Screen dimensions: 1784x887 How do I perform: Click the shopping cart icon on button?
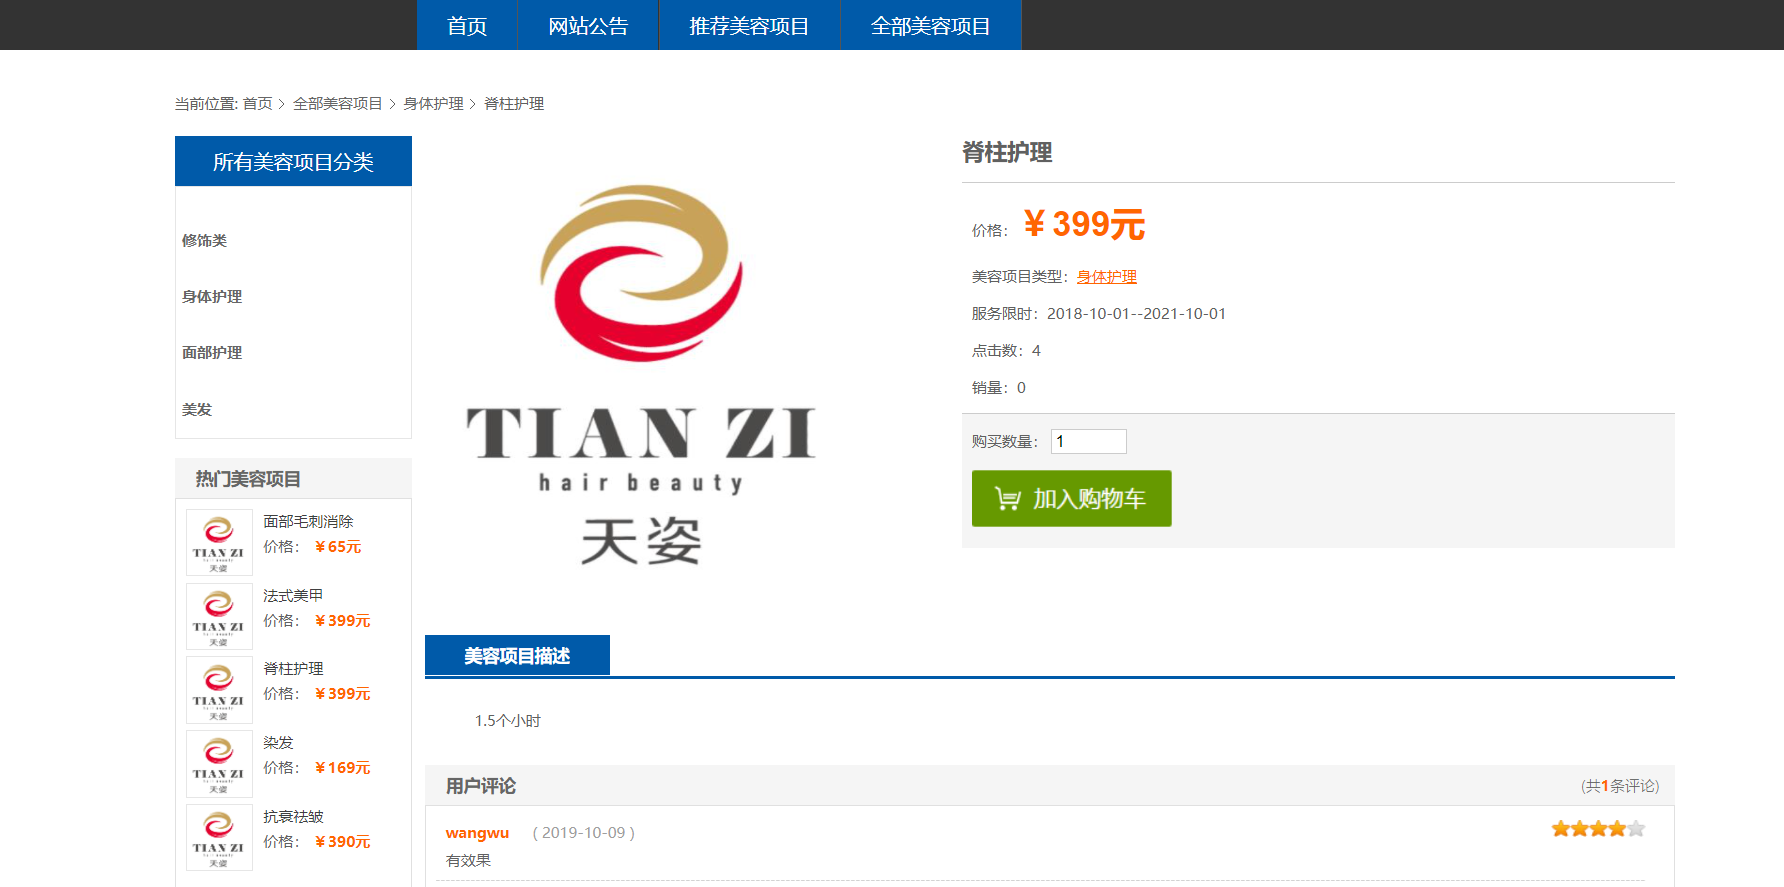1008,498
